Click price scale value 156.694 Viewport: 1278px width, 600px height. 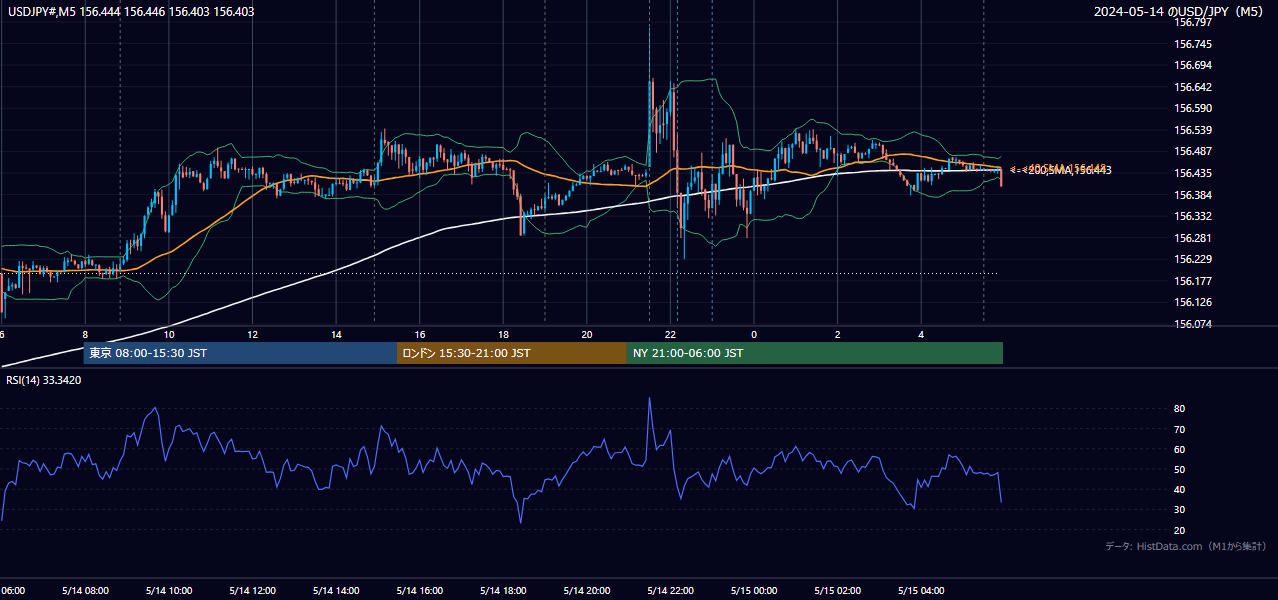click(x=1191, y=65)
